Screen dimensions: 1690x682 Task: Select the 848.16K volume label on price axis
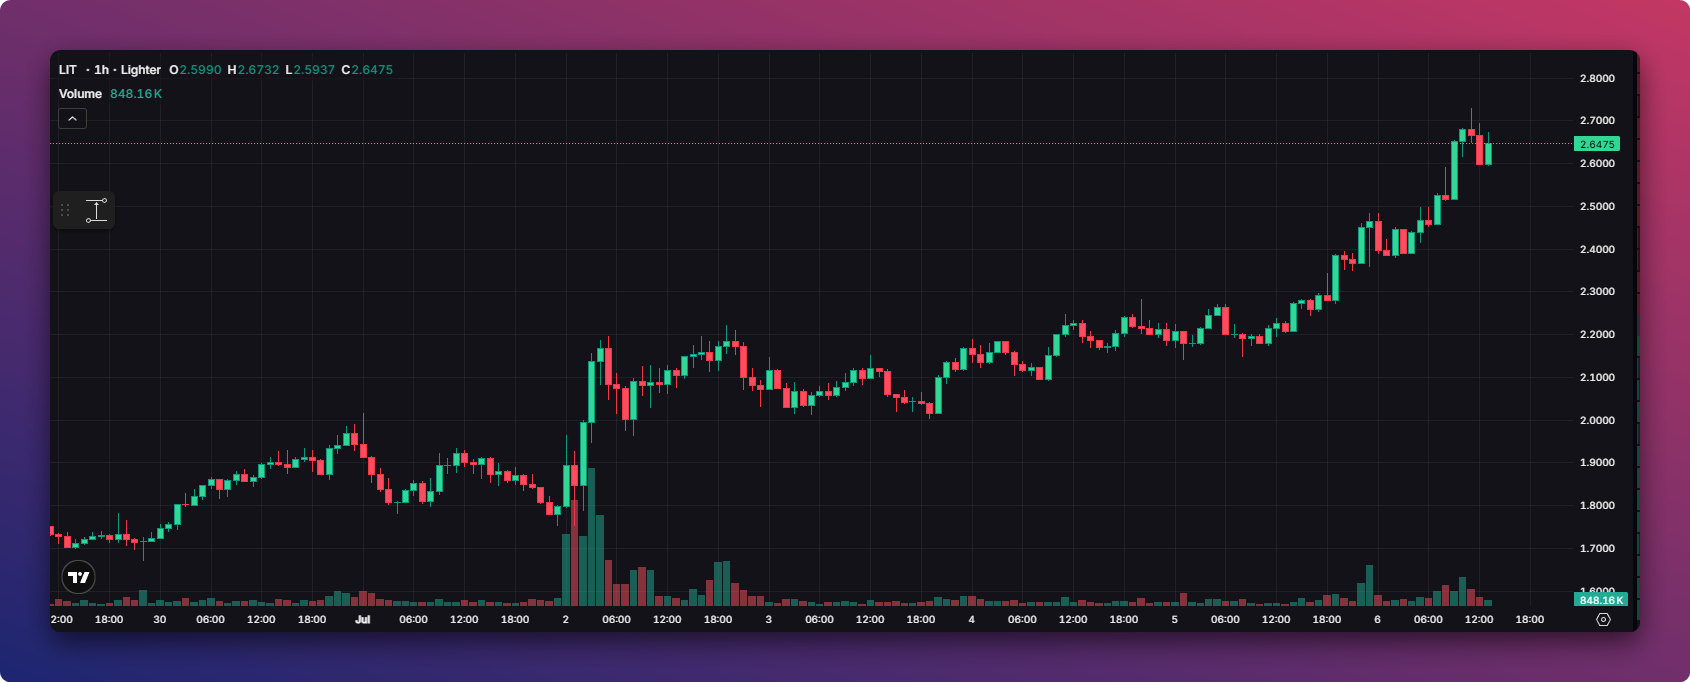point(1601,600)
